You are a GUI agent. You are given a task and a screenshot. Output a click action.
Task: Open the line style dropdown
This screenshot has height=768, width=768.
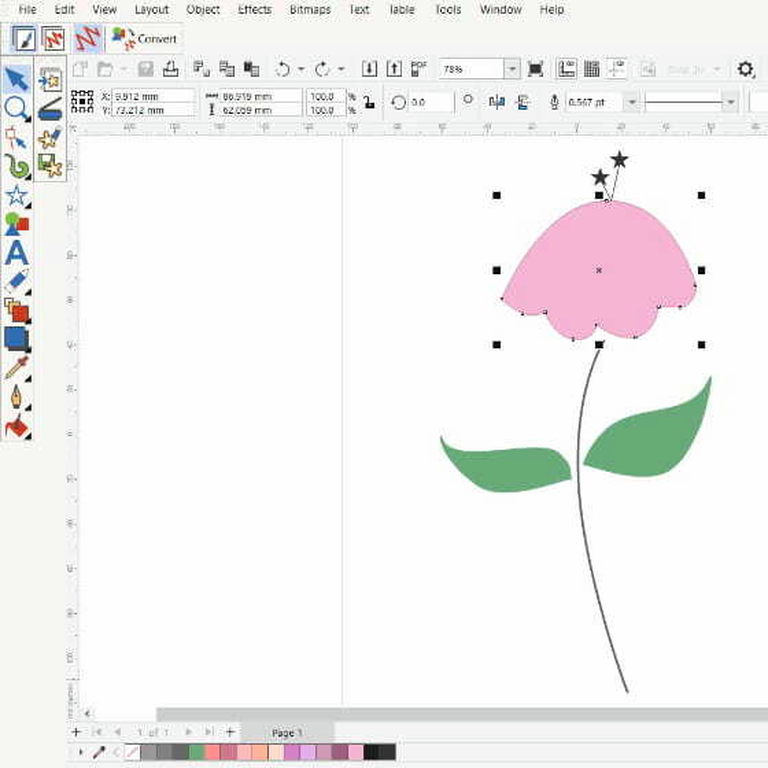pos(730,102)
